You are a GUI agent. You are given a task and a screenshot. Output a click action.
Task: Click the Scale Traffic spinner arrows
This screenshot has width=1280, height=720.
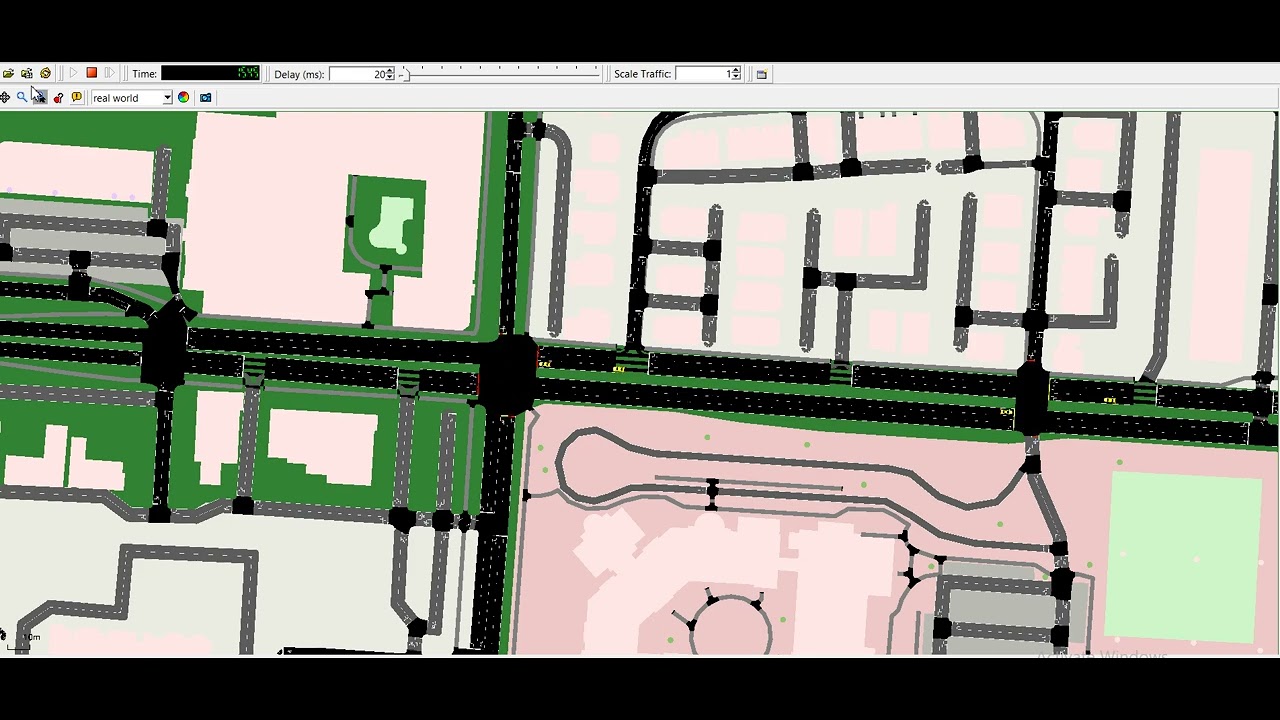pos(736,74)
